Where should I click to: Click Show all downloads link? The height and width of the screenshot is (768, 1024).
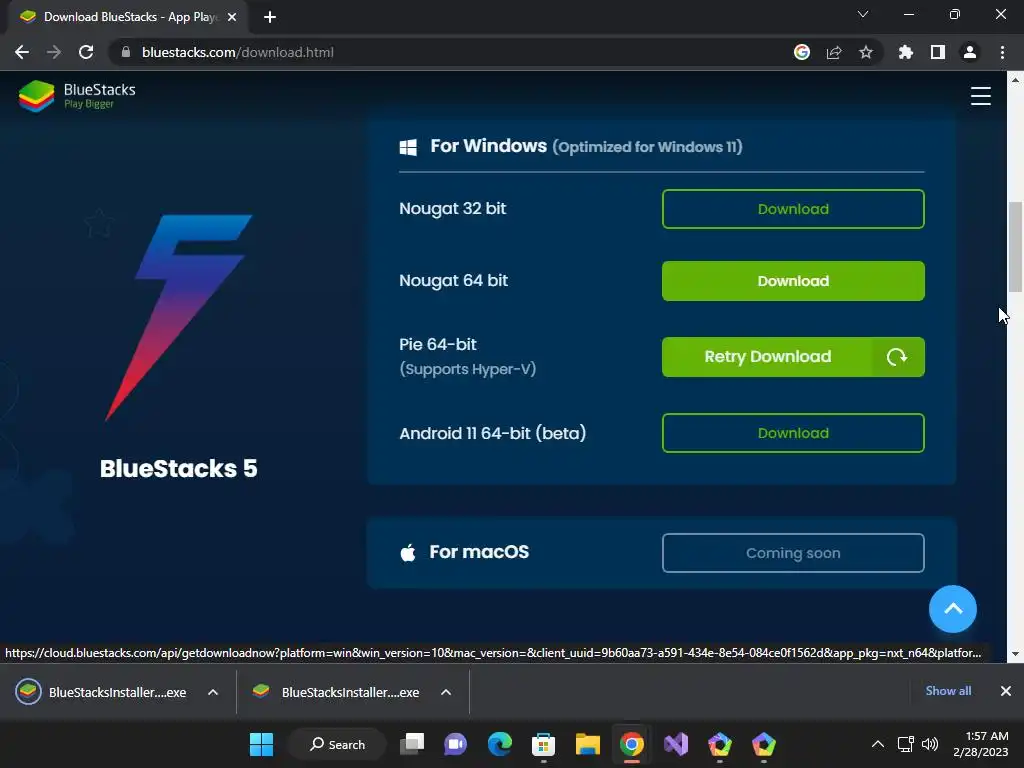pyautogui.click(x=948, y=691)
